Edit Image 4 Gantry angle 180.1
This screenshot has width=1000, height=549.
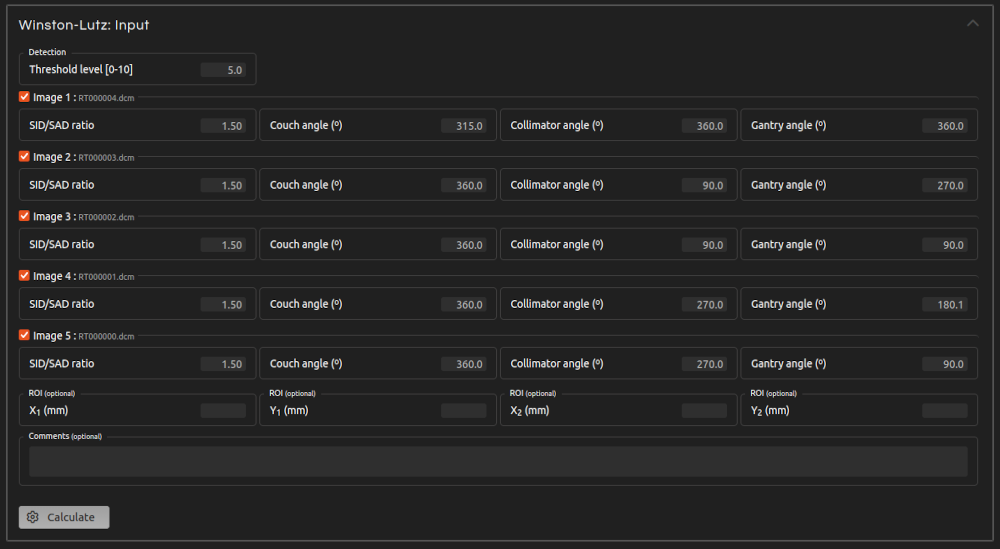(x=945, y=304)
